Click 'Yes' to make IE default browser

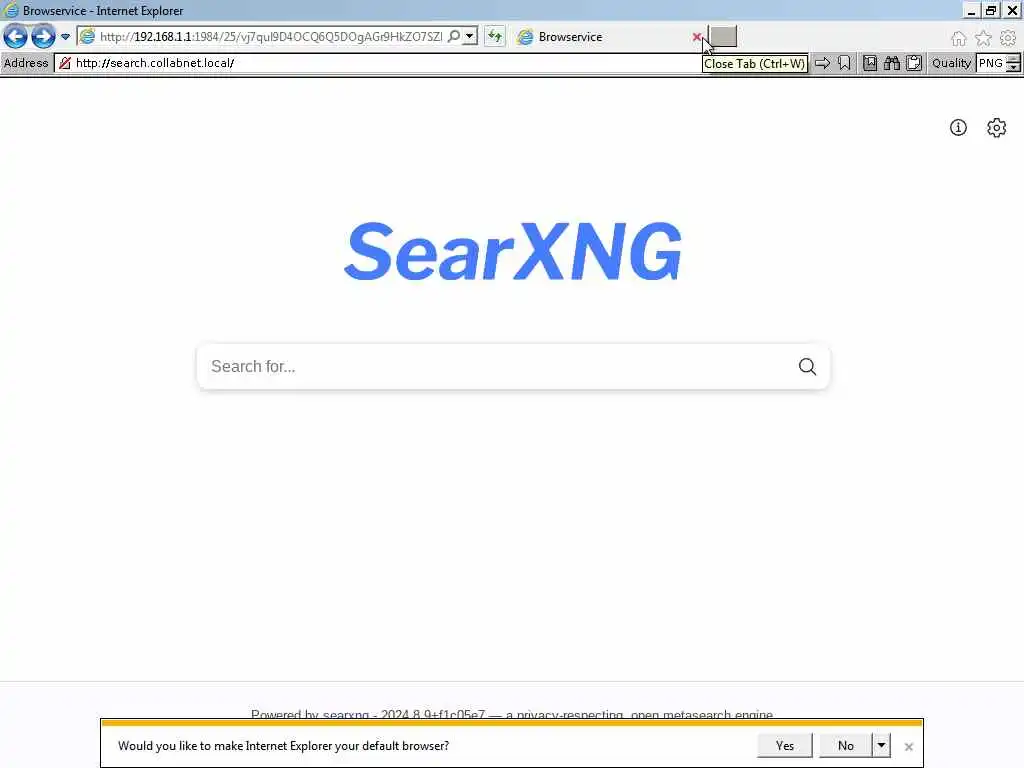pos(784,746)
